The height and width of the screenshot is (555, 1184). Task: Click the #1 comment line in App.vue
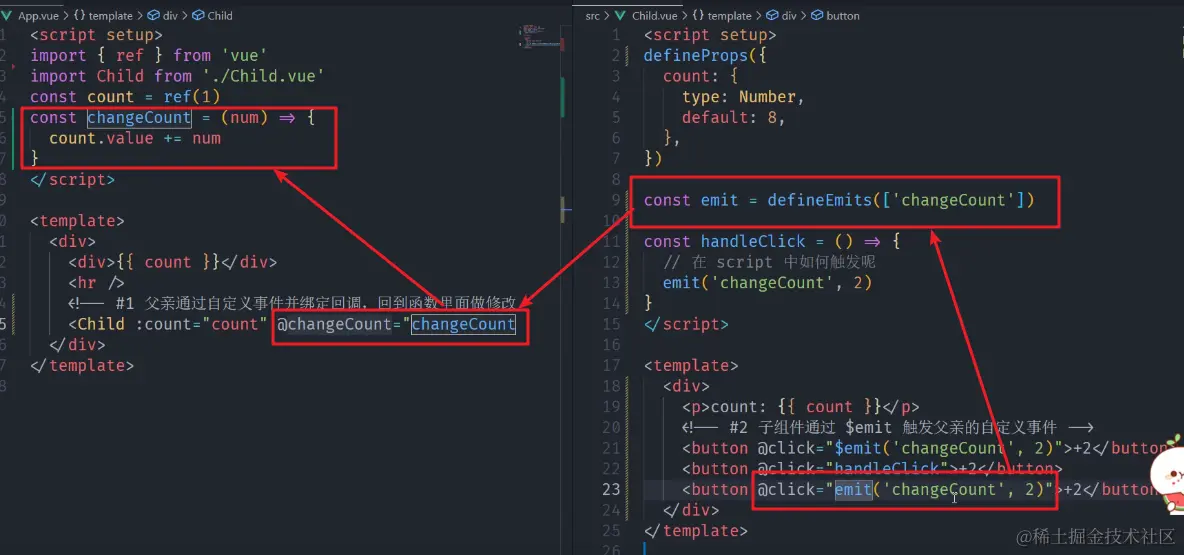coord(291,304)
